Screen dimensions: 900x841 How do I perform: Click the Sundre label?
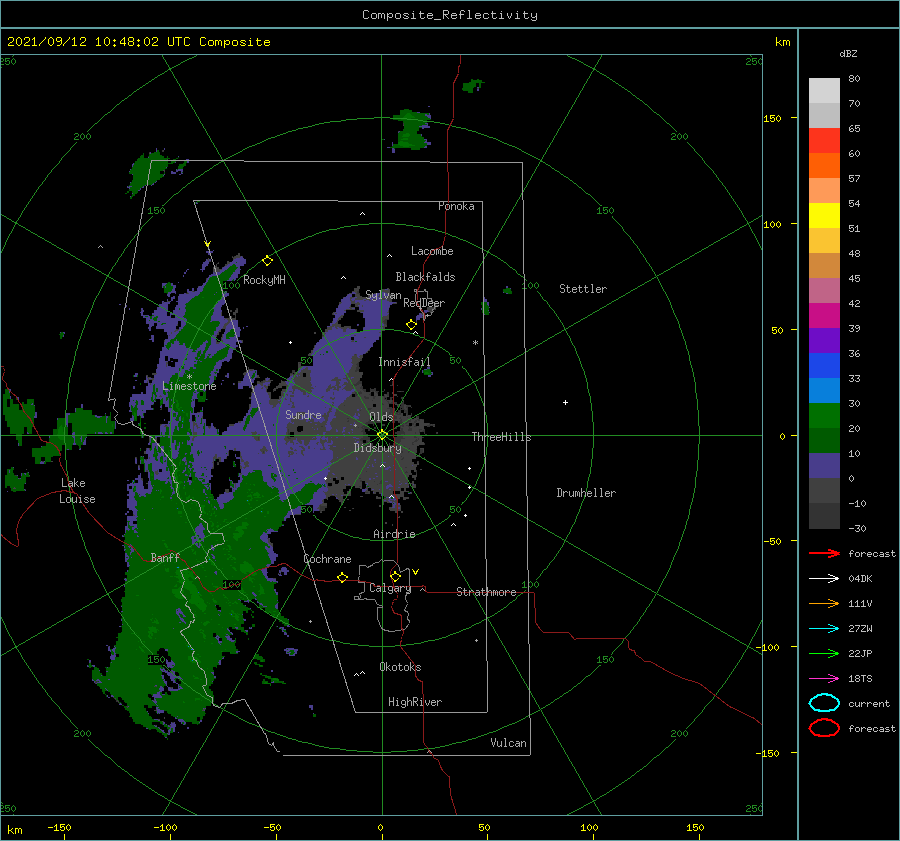[303, 414]
